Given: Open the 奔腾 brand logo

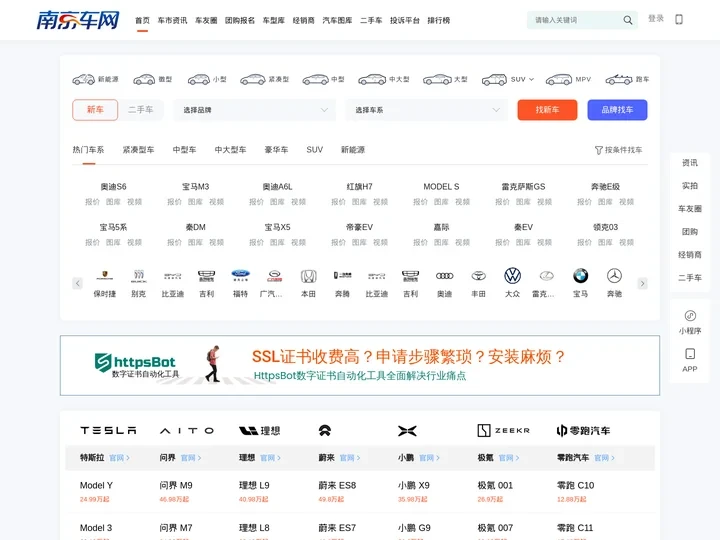Looking at the screenshot, I should (x=343, y=276).
